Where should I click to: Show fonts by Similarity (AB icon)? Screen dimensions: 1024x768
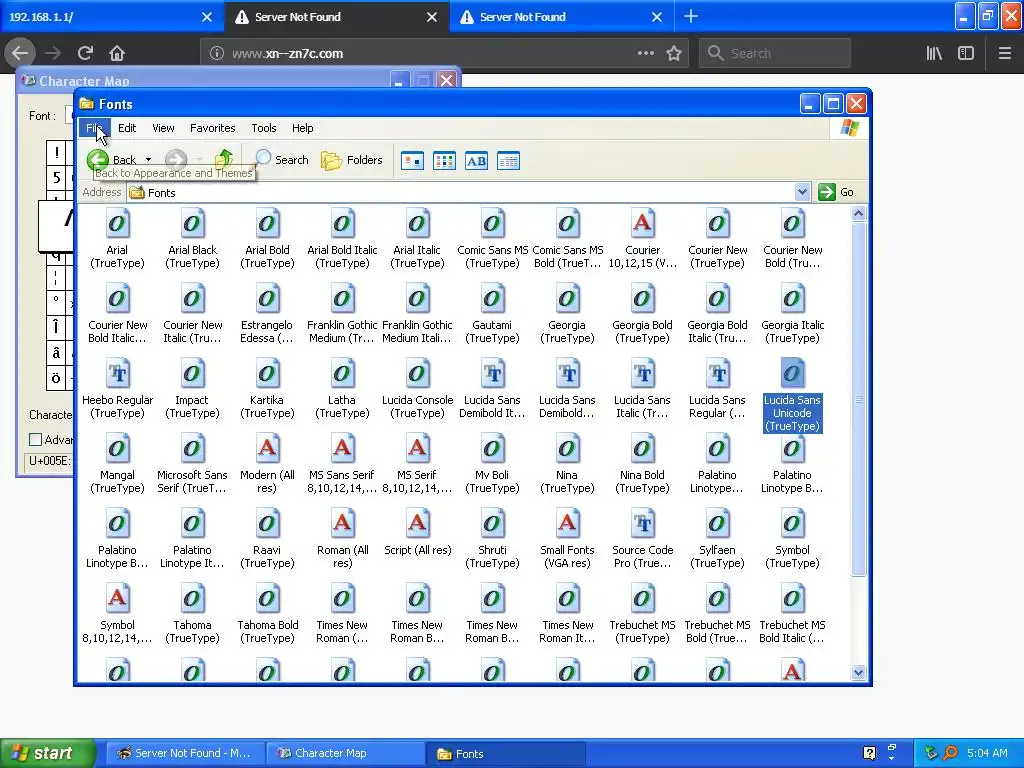tap(476, 161)
